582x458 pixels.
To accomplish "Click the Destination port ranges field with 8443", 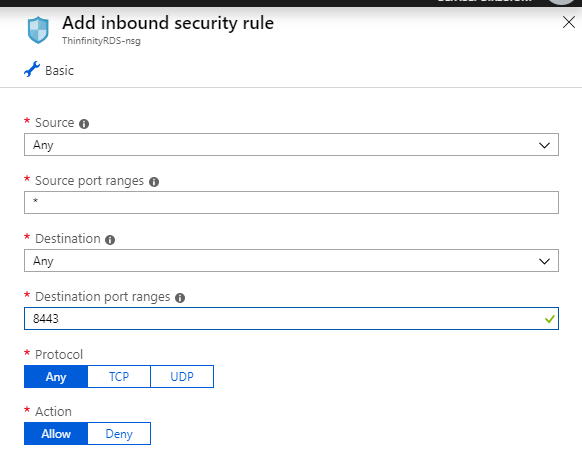I will [x=291, y=318].
